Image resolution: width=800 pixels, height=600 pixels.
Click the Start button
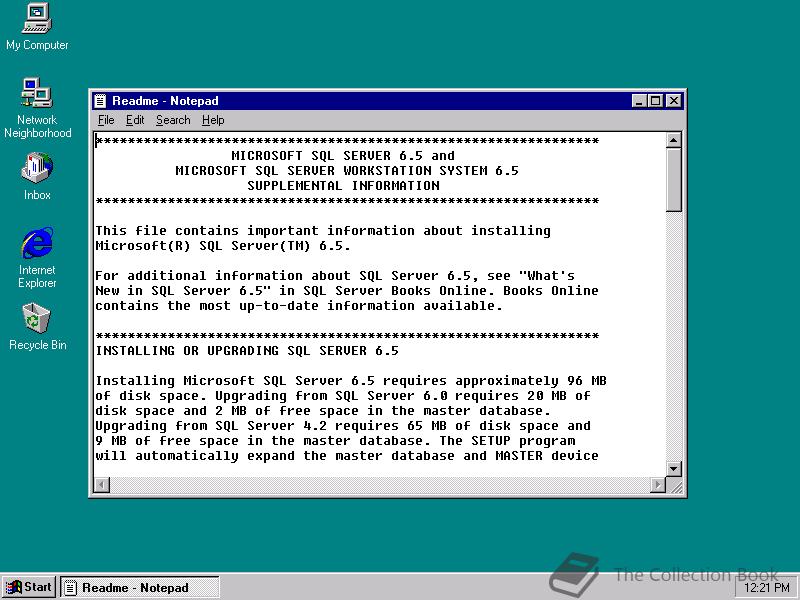click(x=29, y=587)
